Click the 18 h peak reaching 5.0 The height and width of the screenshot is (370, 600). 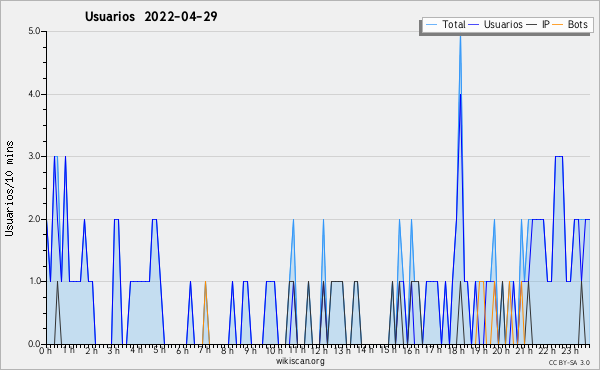(460, 36)
